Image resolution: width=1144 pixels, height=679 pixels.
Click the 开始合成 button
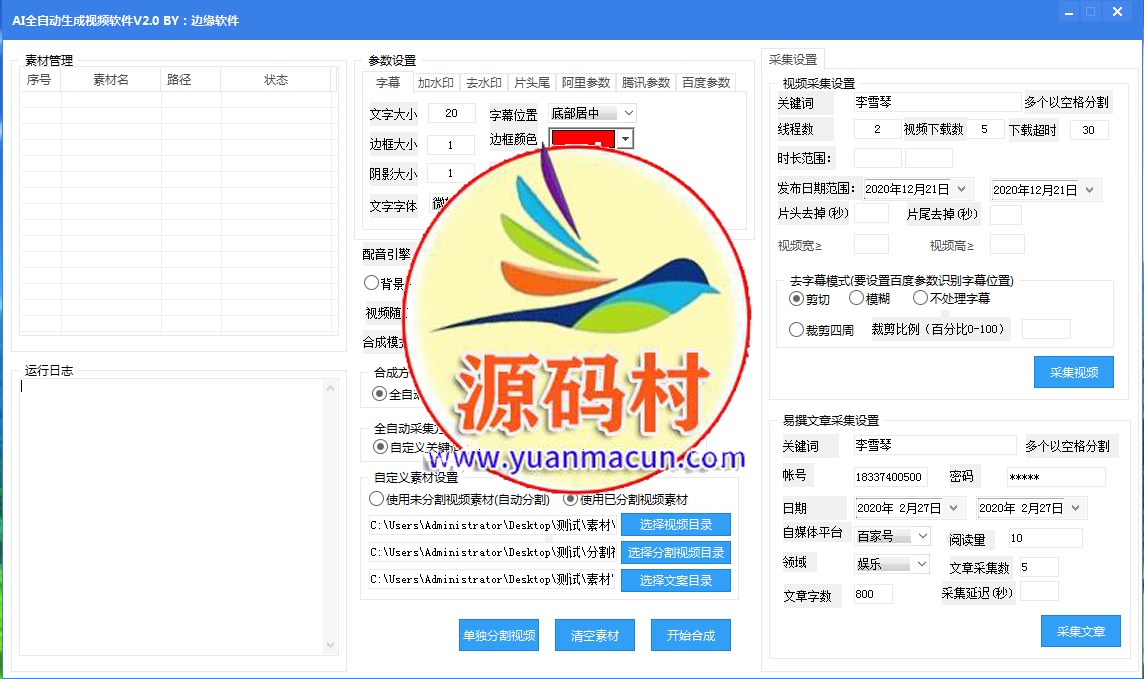pyautogui.click(x=690, y=634)
